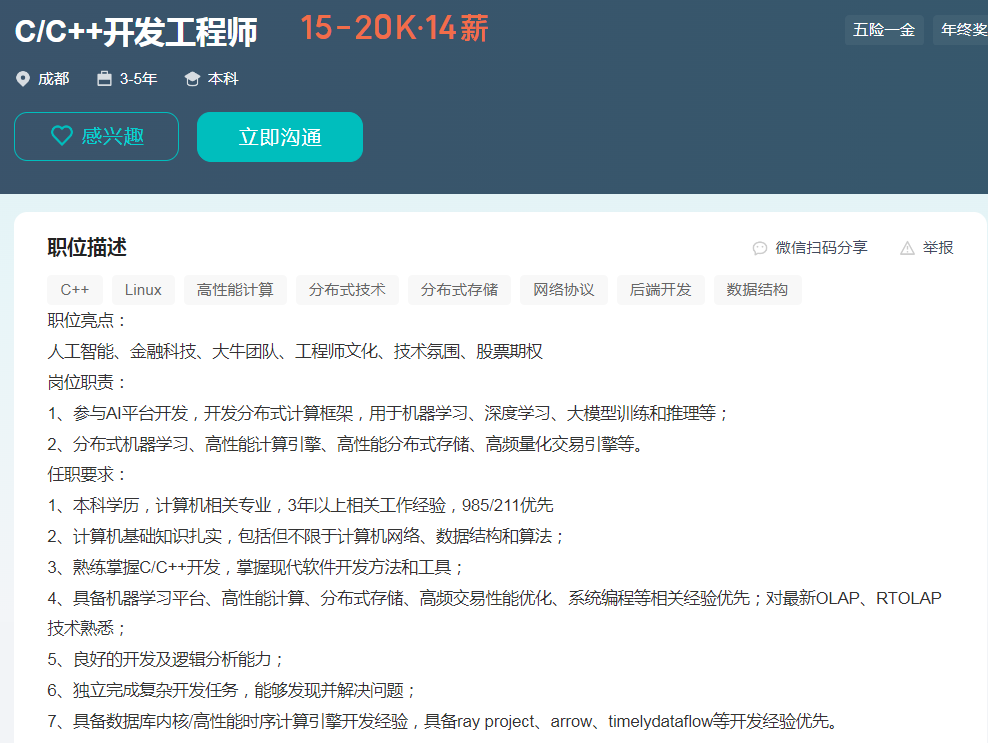Viewport: 988px width, 743px height.
Task: Click the 15-20K·14薪 salary text
Action: coord(394,28)
